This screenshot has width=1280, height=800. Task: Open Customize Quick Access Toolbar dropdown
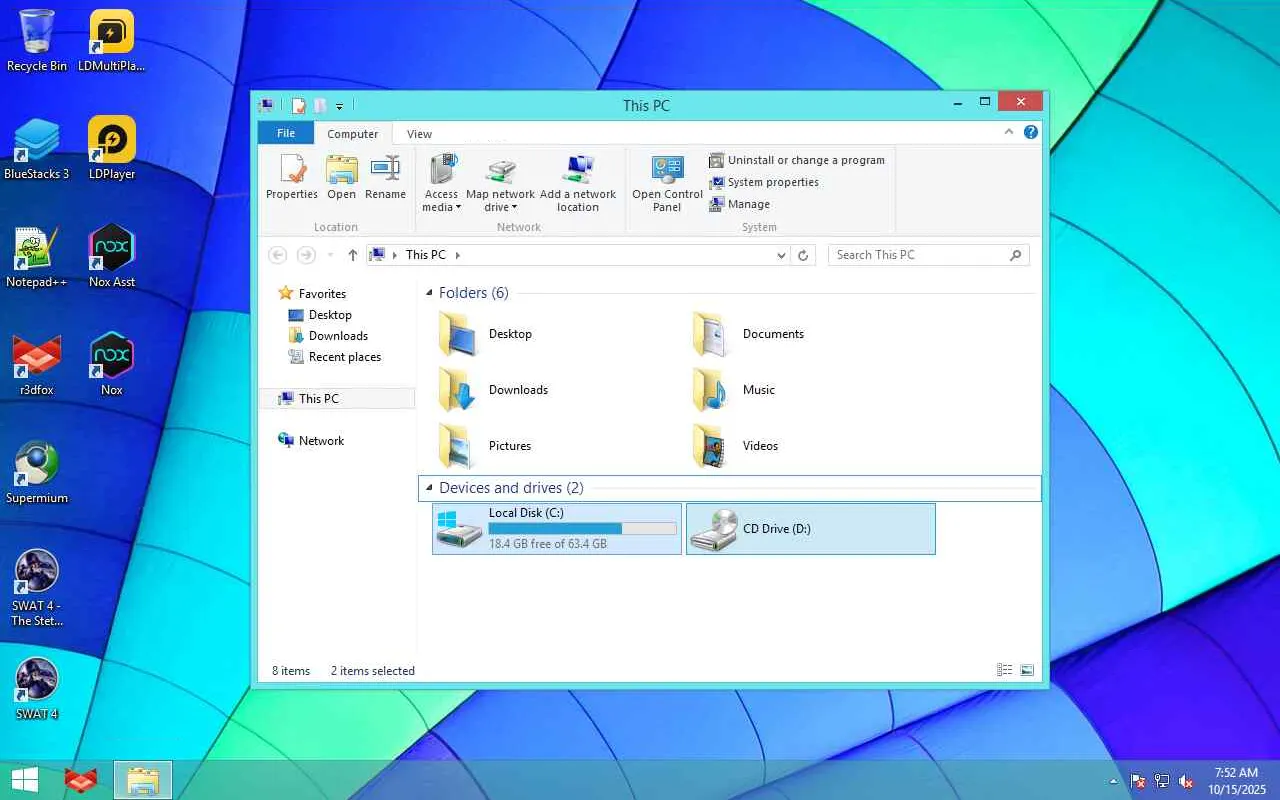pos(340,106)
